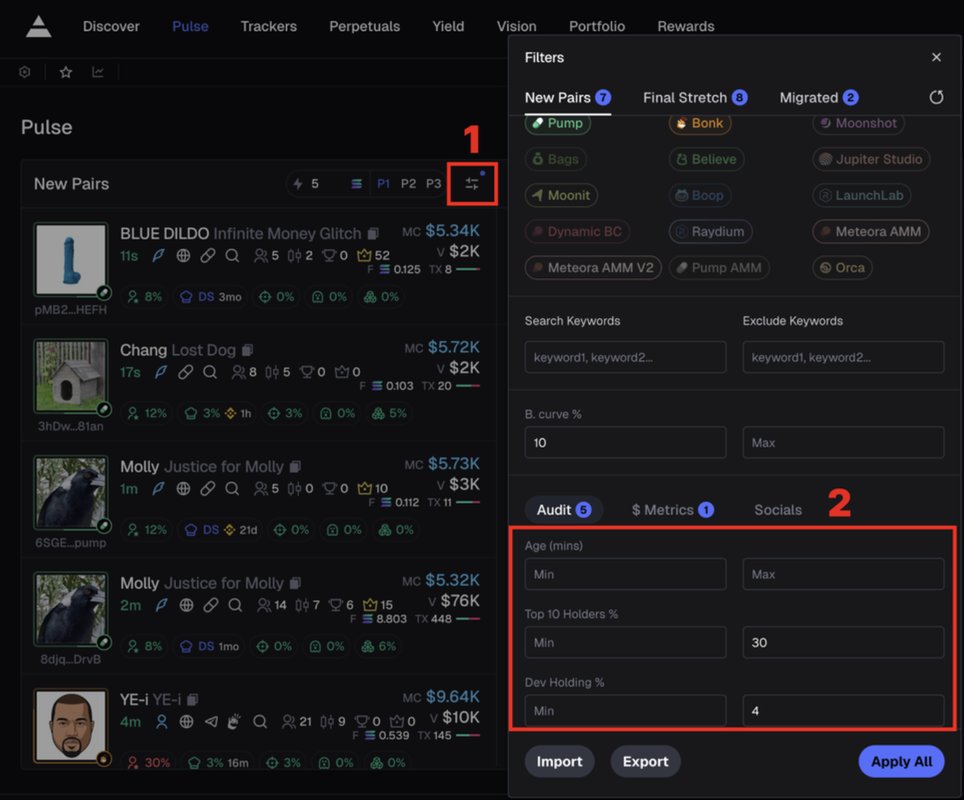Viewport: 964px width, 800px height.
Task: Focus the Exclude Keywords input
Action: (843, 357)
